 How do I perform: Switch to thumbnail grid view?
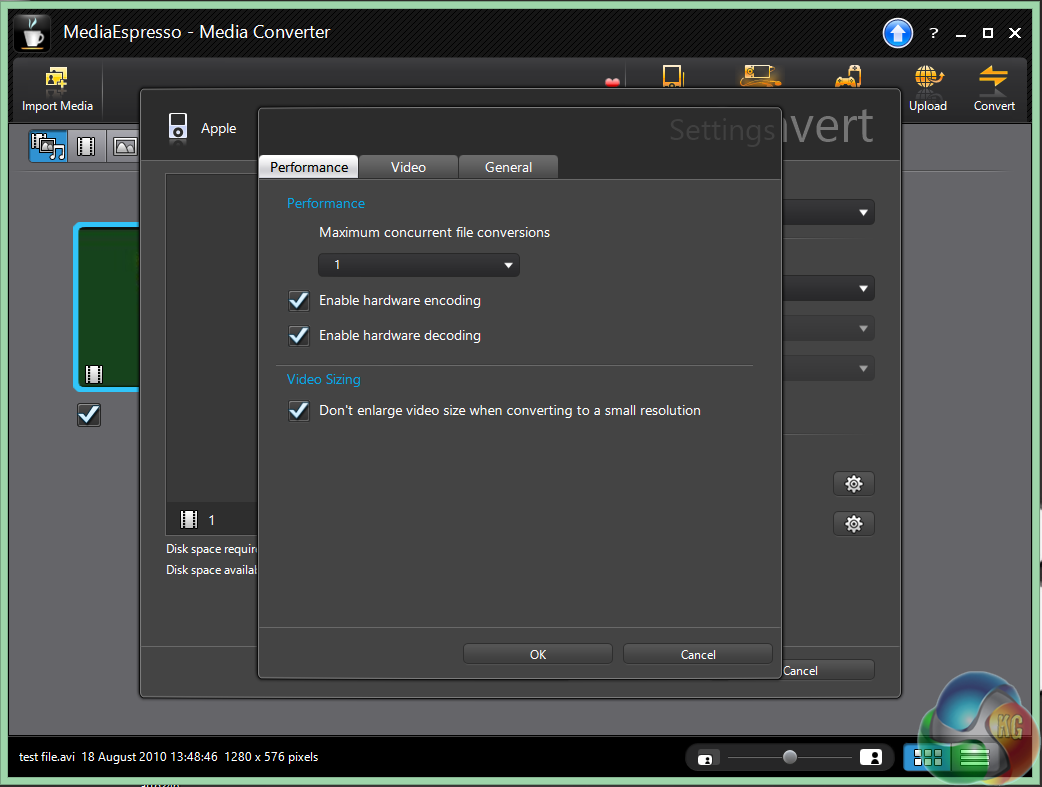point(927,758)
